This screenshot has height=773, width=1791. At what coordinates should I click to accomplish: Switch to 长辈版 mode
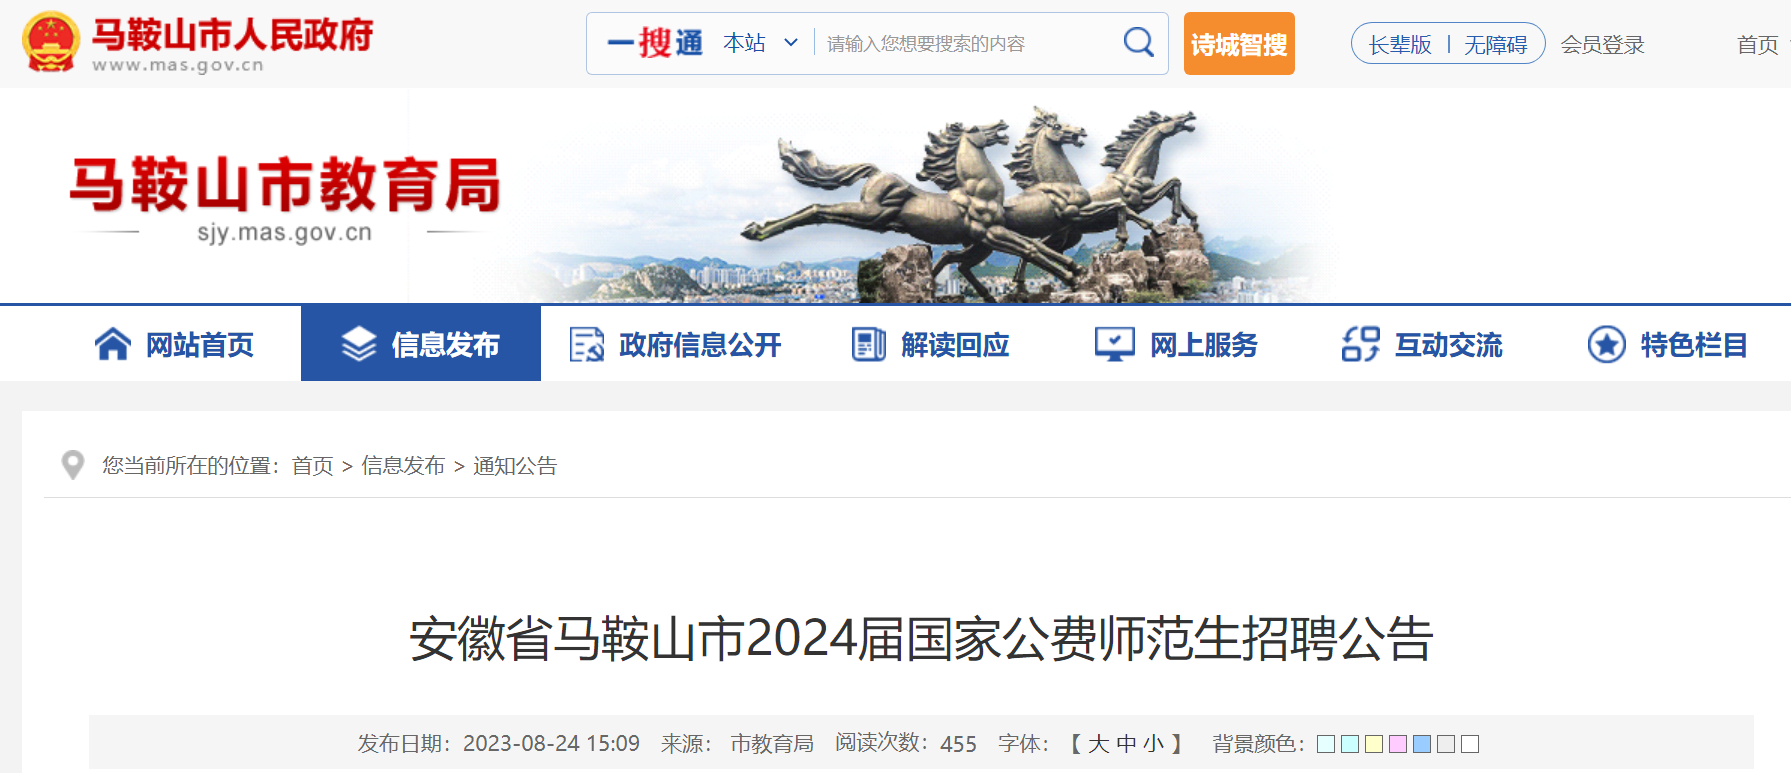click(1400, 45)
